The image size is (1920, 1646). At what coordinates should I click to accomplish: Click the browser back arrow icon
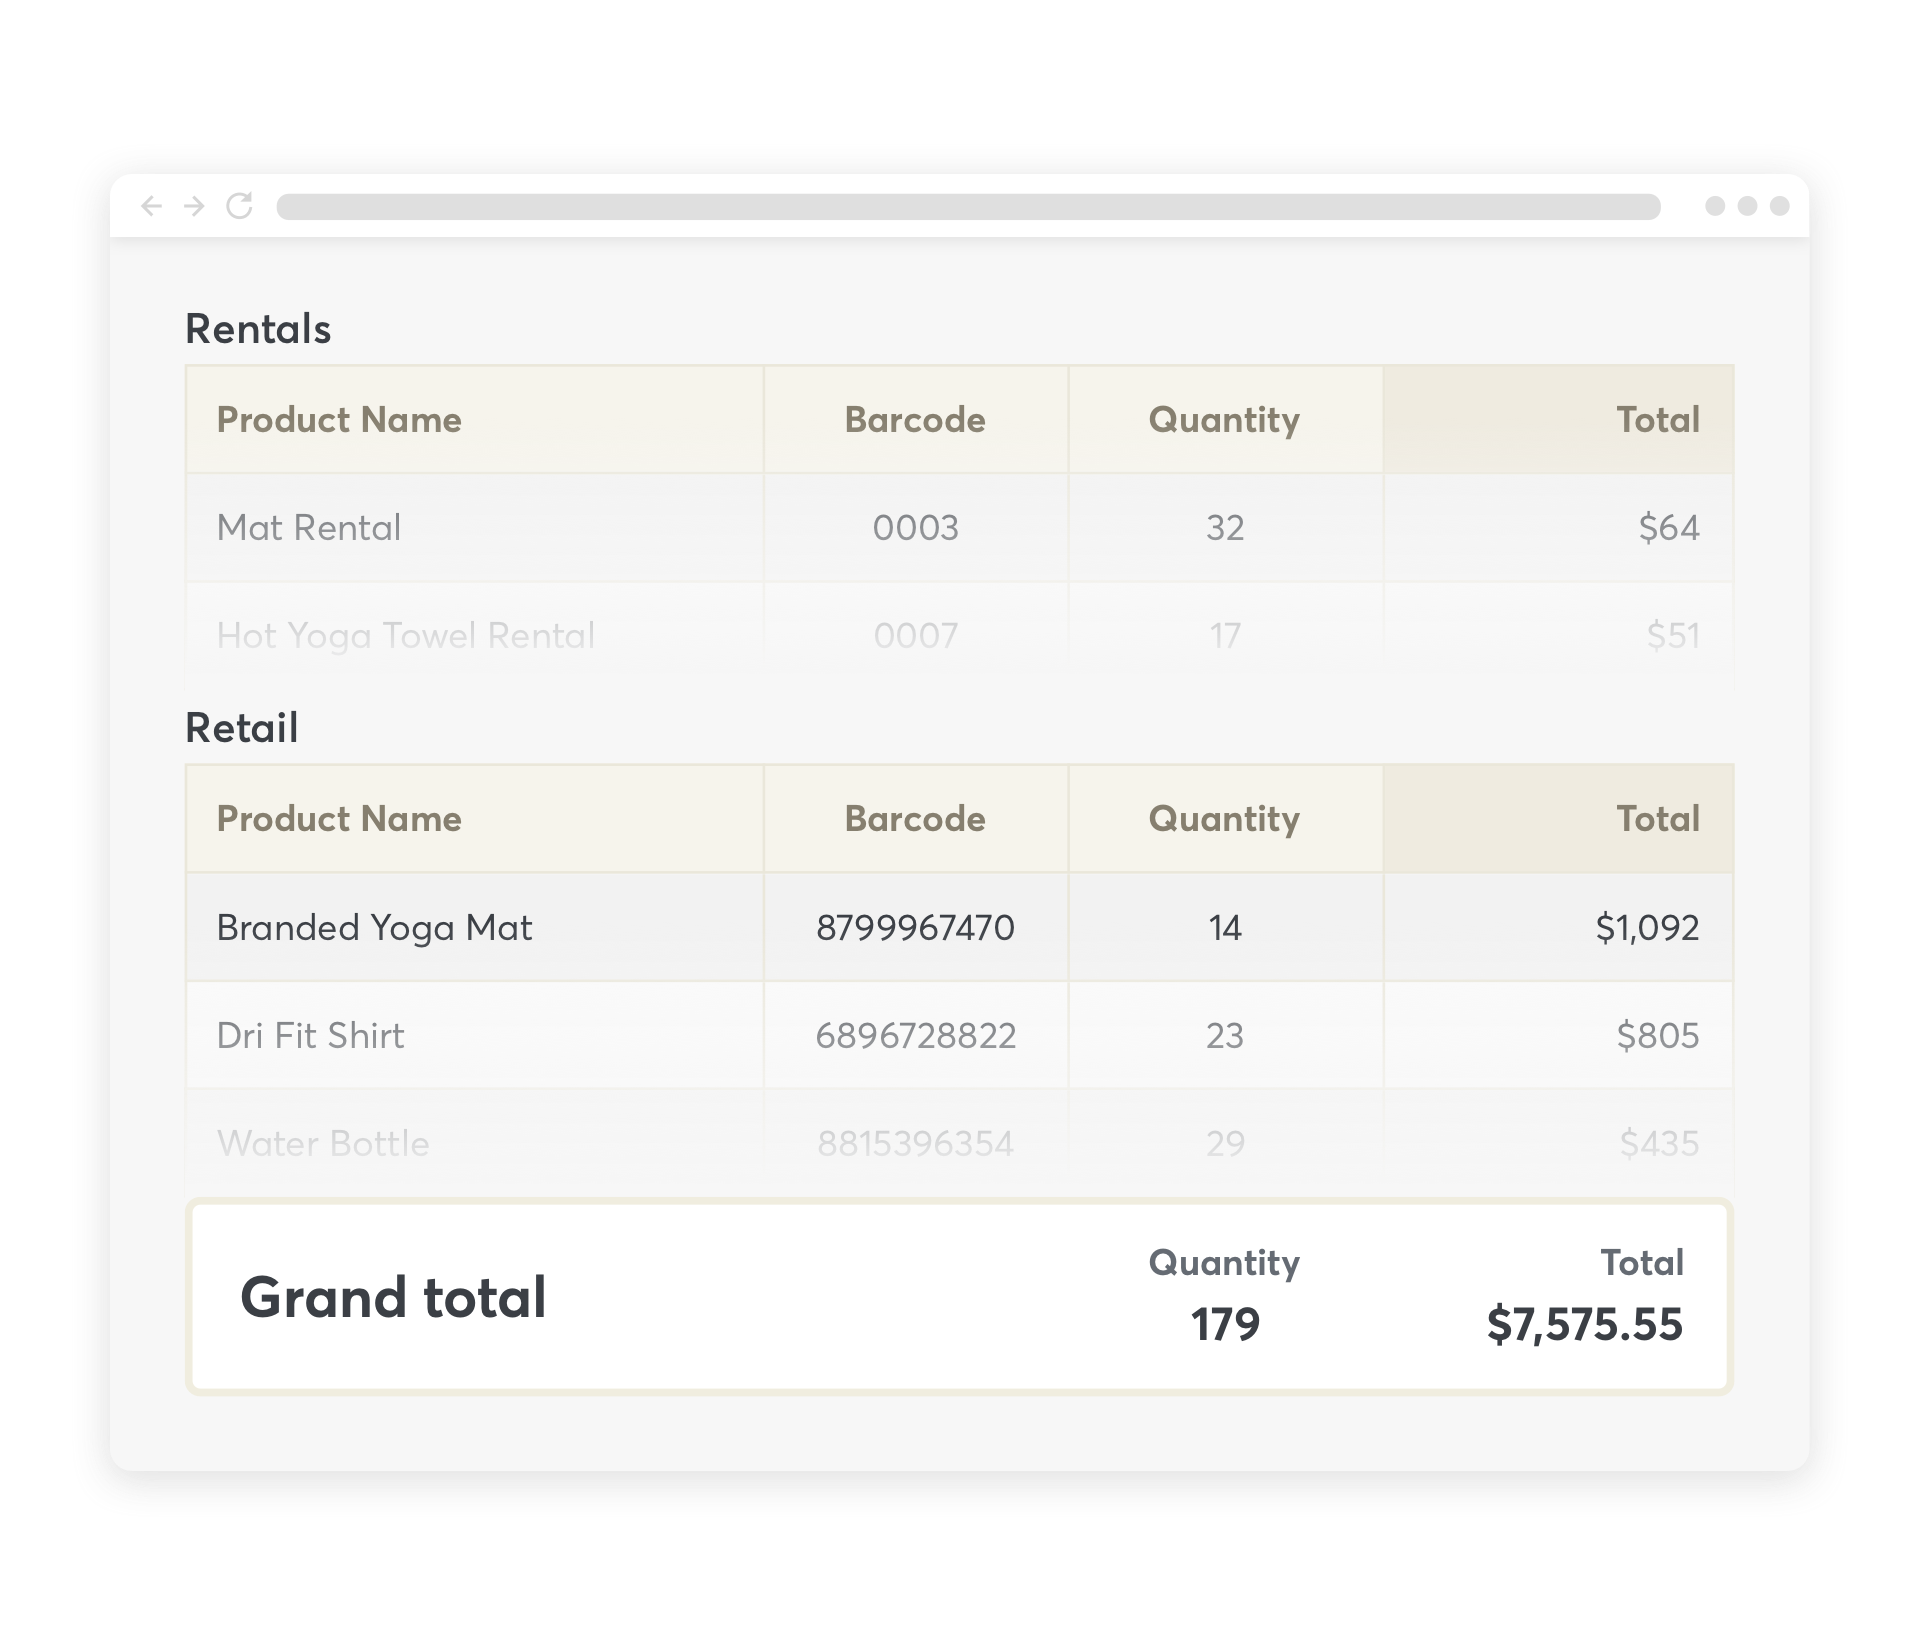pos(151,206)
